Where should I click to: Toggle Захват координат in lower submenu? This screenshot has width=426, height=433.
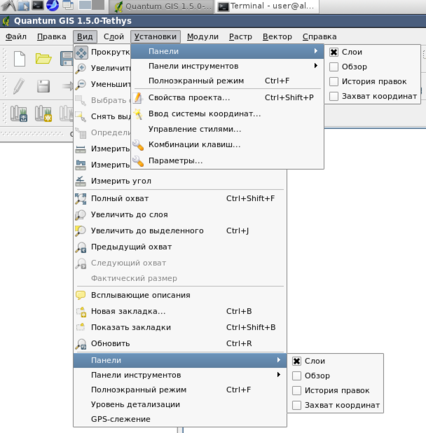click(x=297, y=405)
